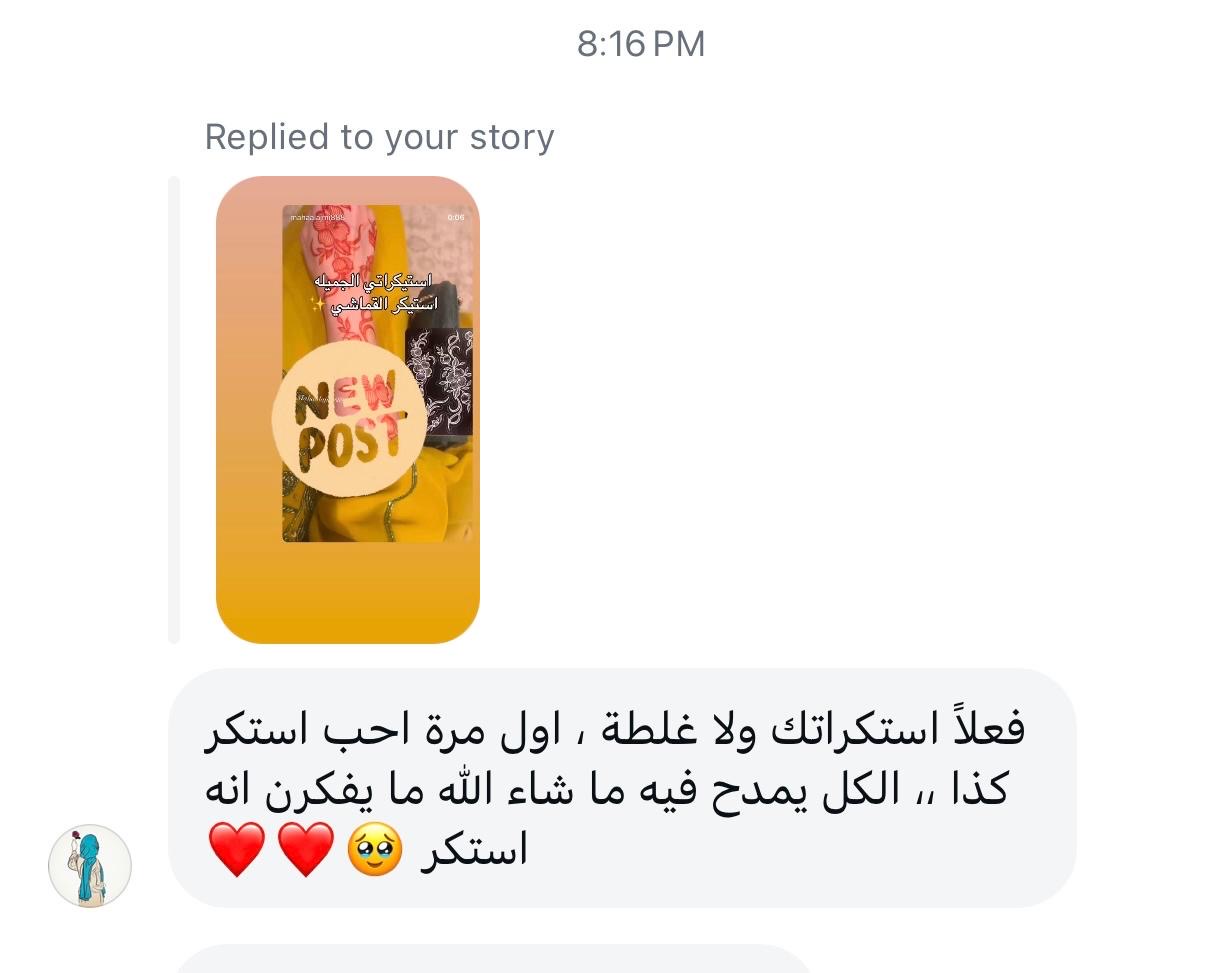1205x973 pixels.
Task: Click the "Replied to your story" label
Action: 379,137
